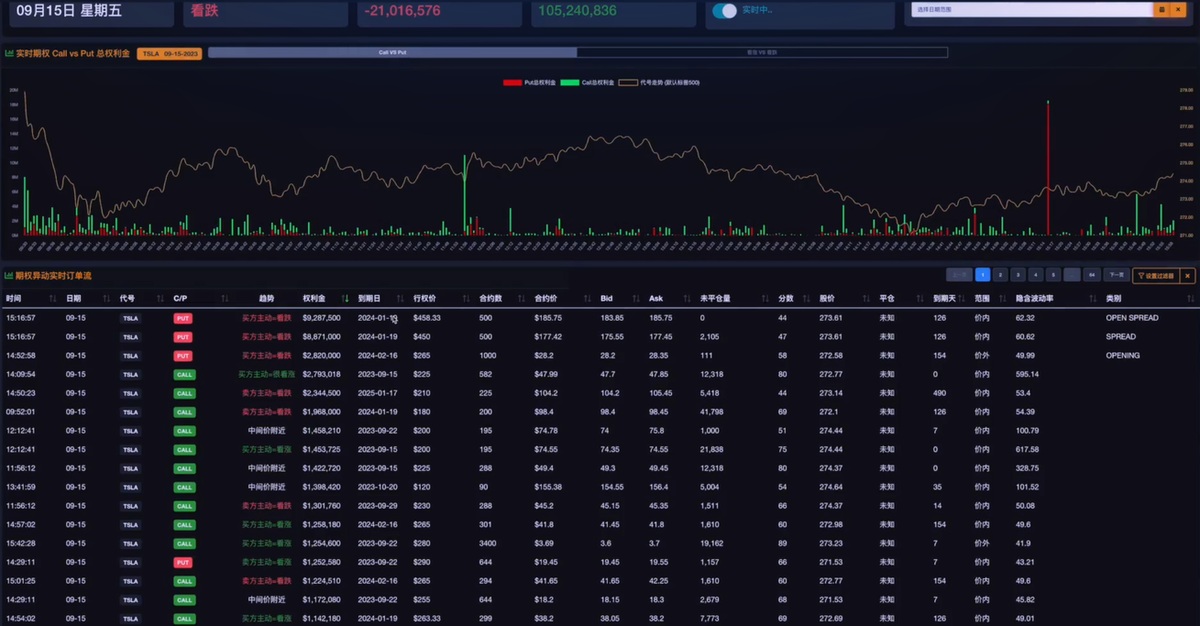1200x626 pixels.
Task: Toggle the 代号走势 line legend swatch
Action: point(628,82)
